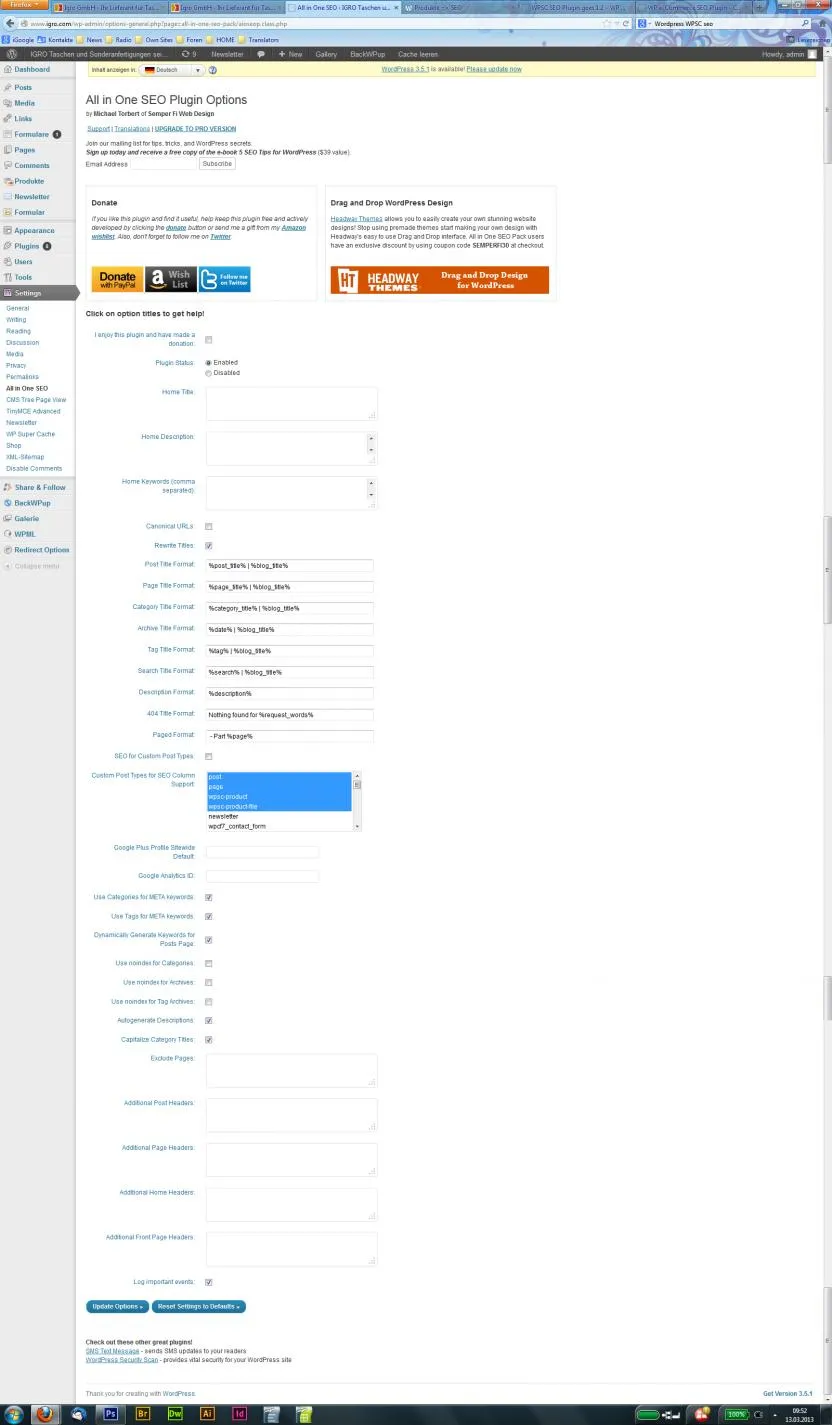Select Plugin Status Disabled radio
The height and width of the screenshot is (1425, 832).
pos(209,373)
